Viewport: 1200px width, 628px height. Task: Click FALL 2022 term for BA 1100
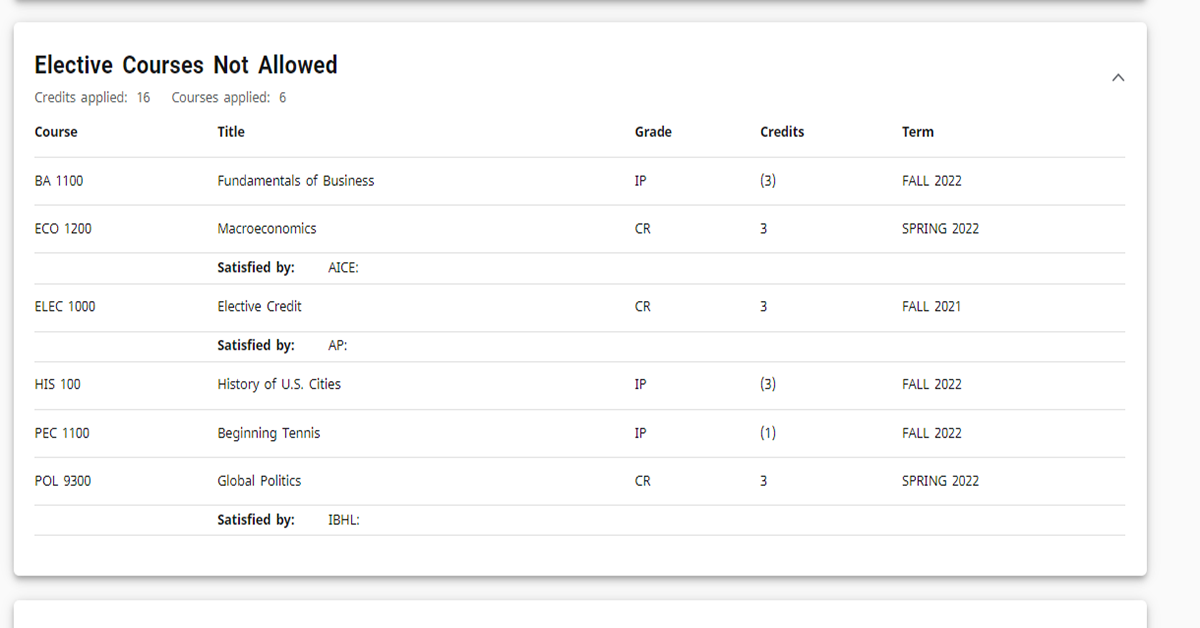932,181
